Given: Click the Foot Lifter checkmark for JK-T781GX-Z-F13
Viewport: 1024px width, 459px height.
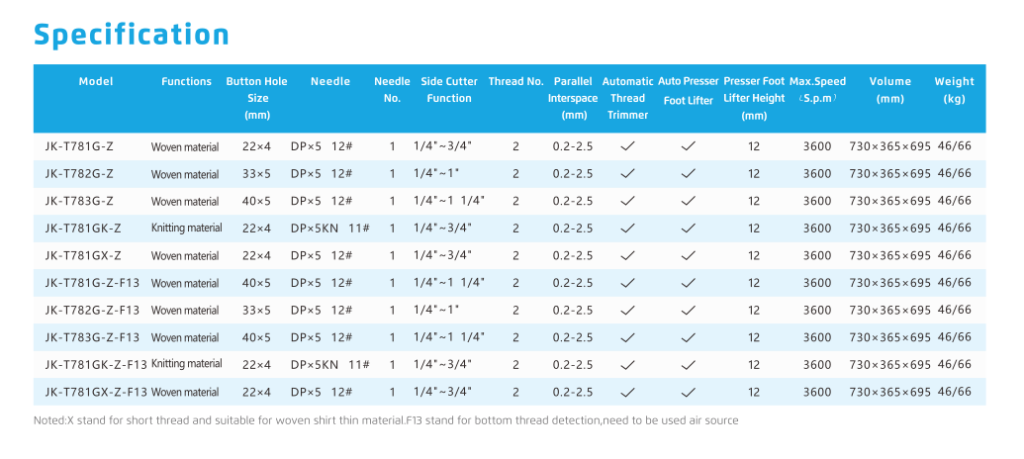Looking at the screenshot, I should [x=688, y=392].
